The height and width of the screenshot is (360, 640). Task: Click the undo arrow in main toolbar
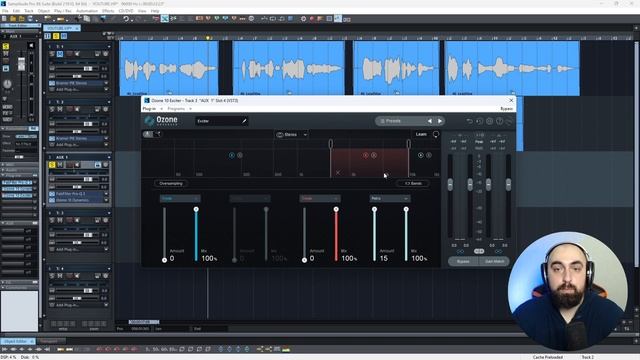click(x=127, y=19)
